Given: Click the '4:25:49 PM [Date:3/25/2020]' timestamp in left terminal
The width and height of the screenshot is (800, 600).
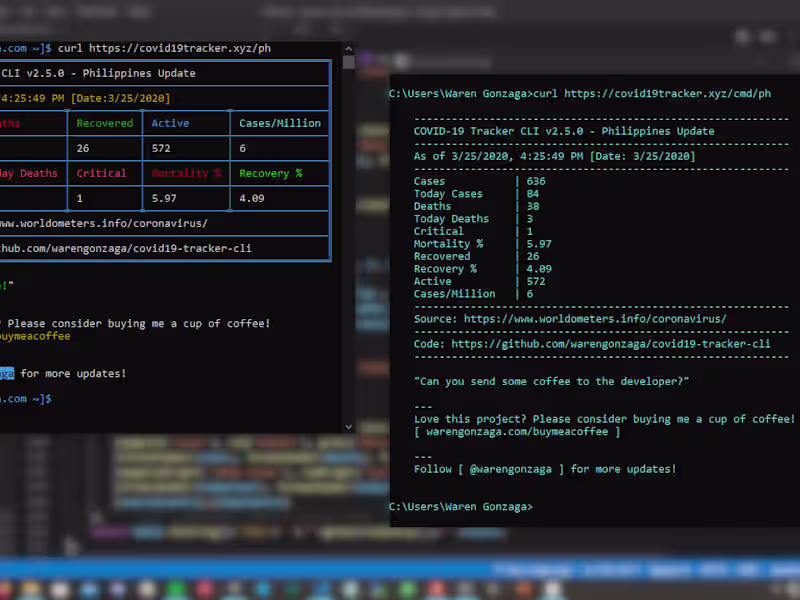Looking at the screenshot, I should point(85,98).
